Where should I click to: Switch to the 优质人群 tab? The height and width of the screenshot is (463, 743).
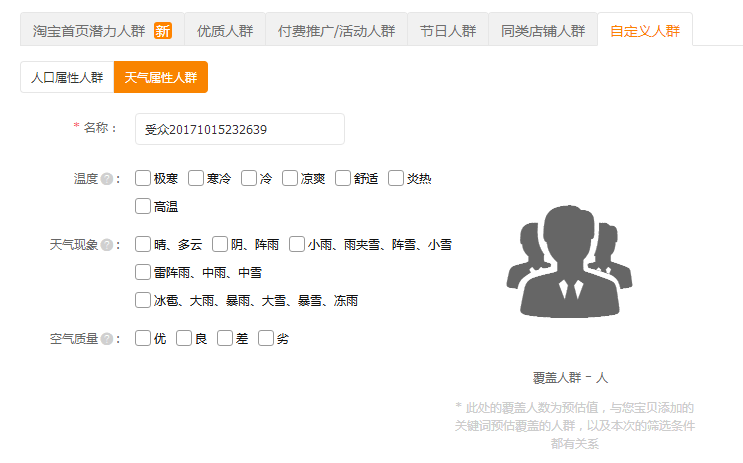pyautogui.click(x=224, y=31)
